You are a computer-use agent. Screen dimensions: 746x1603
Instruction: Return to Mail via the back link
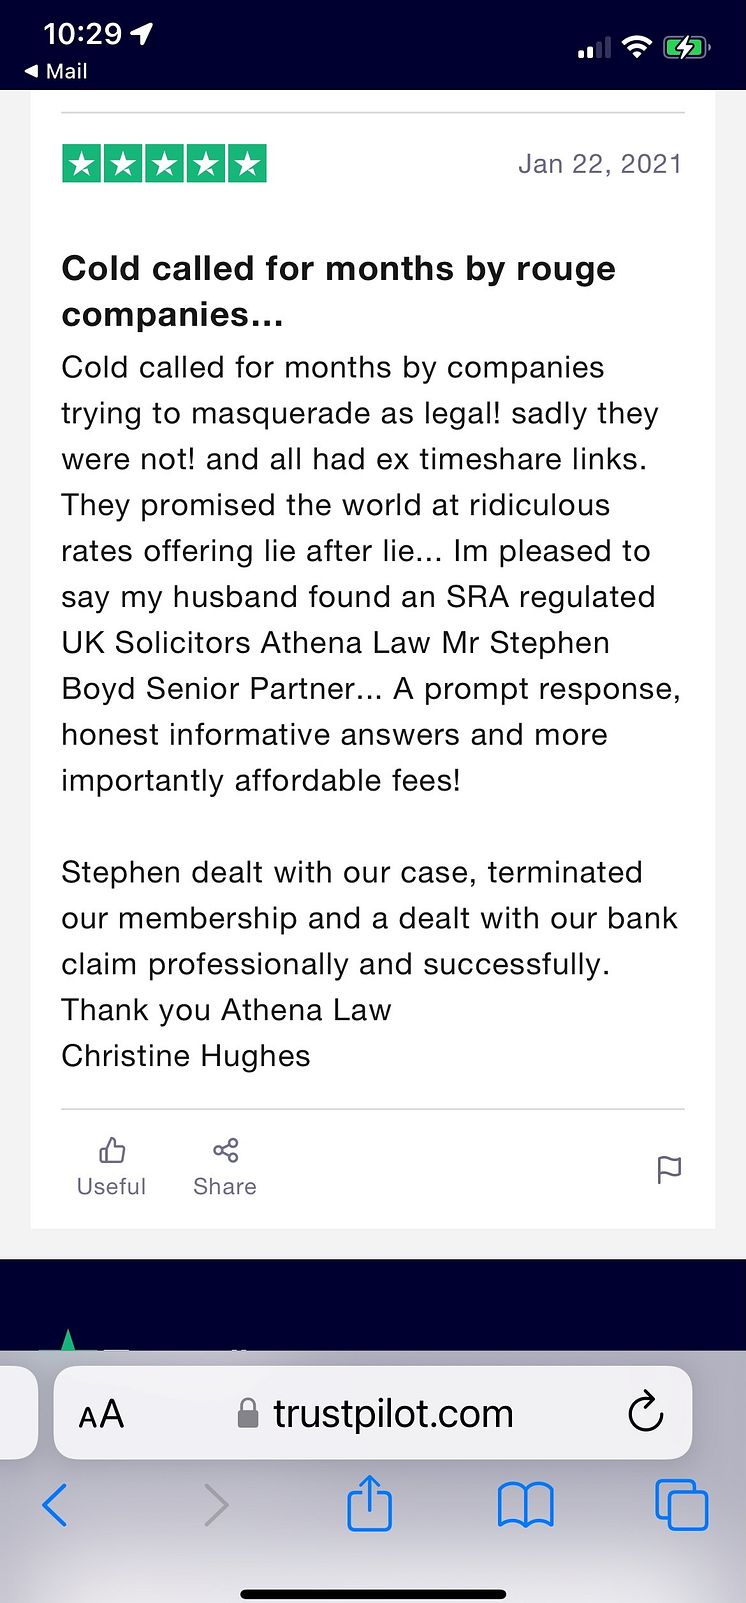(x=56, y=71)
